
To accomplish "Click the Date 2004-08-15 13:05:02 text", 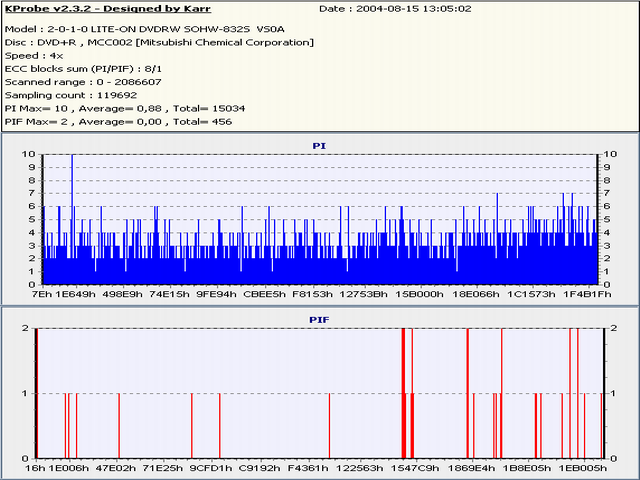I will click(395, 9).
